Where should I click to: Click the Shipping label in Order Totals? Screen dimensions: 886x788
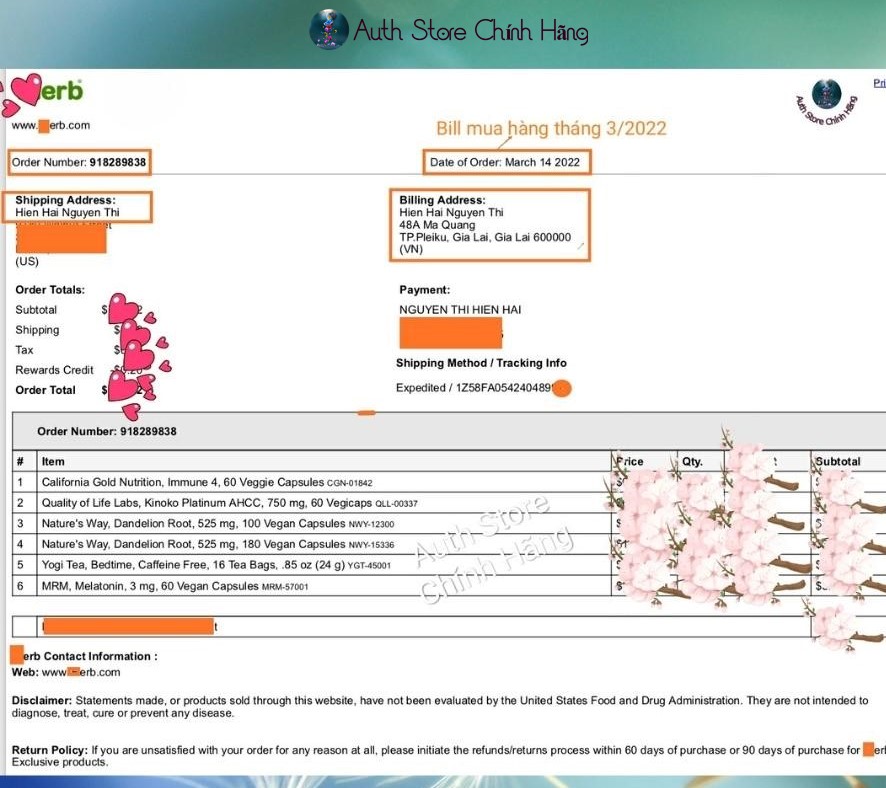(x=37, y=330)
